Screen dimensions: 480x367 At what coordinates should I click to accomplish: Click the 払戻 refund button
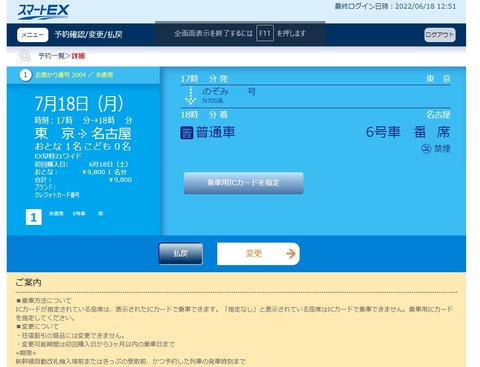(x=181, y=254)
